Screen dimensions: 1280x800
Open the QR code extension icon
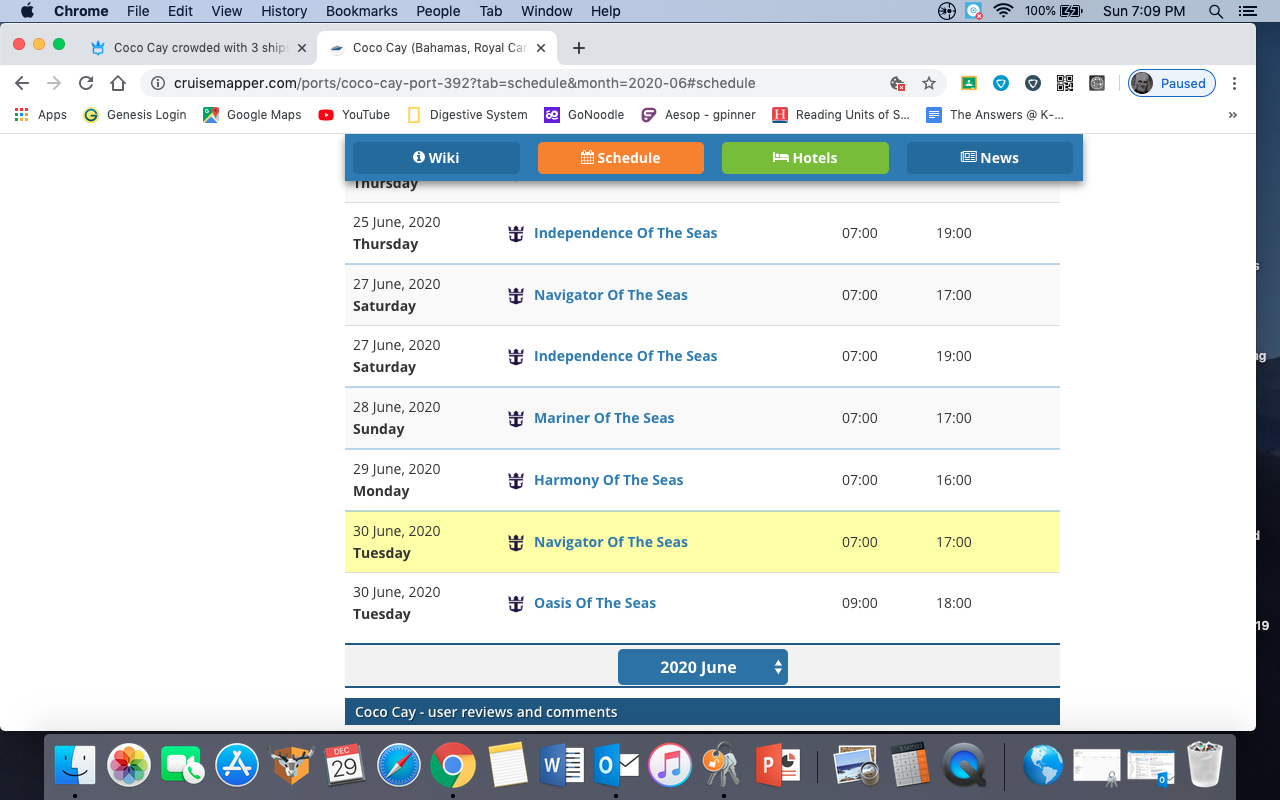[x=1064, y=83]
